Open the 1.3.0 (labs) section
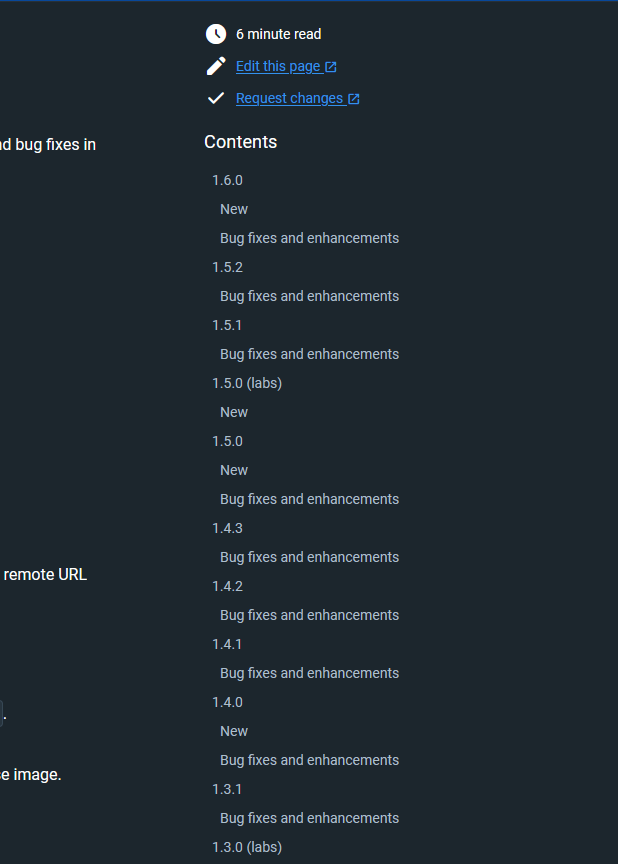The image size is (618, 864). pos(247,847)
